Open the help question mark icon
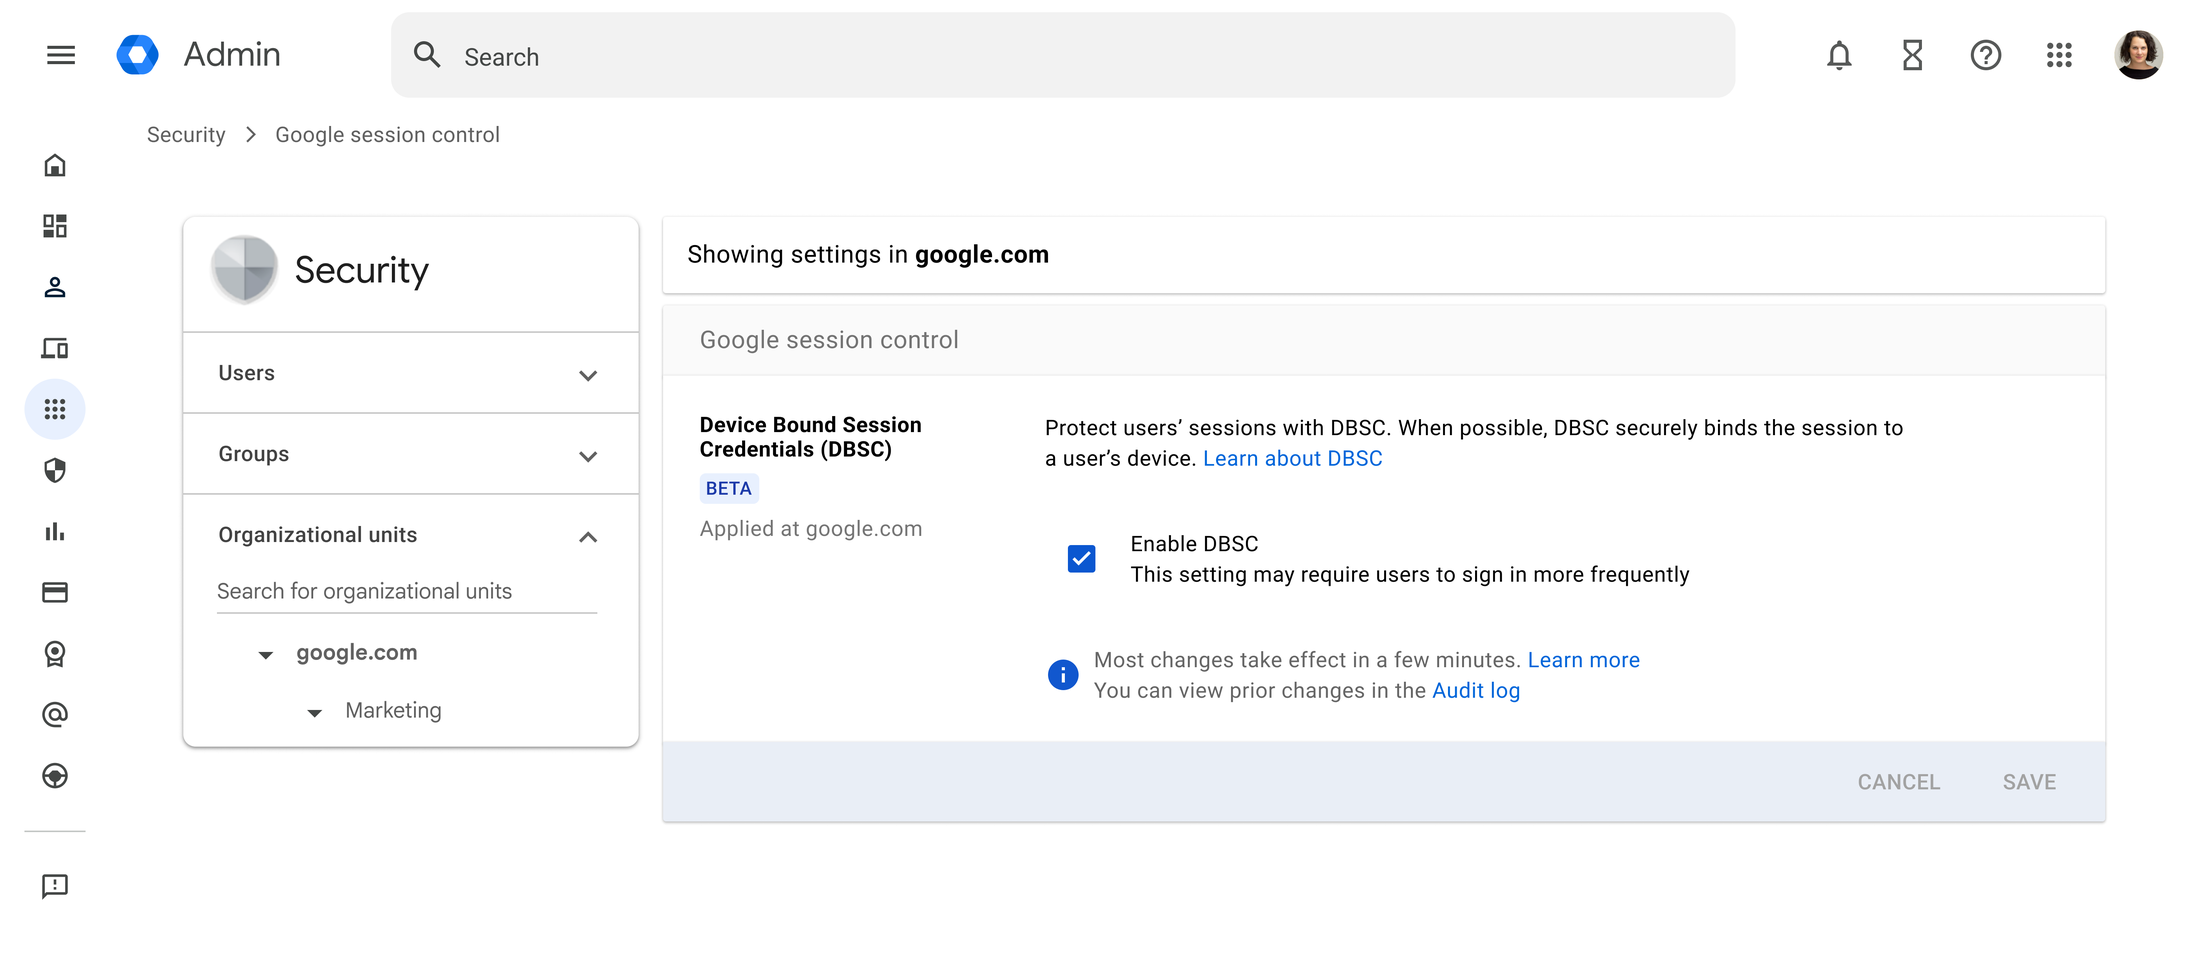2200x968 pixels. [1986, 55]
